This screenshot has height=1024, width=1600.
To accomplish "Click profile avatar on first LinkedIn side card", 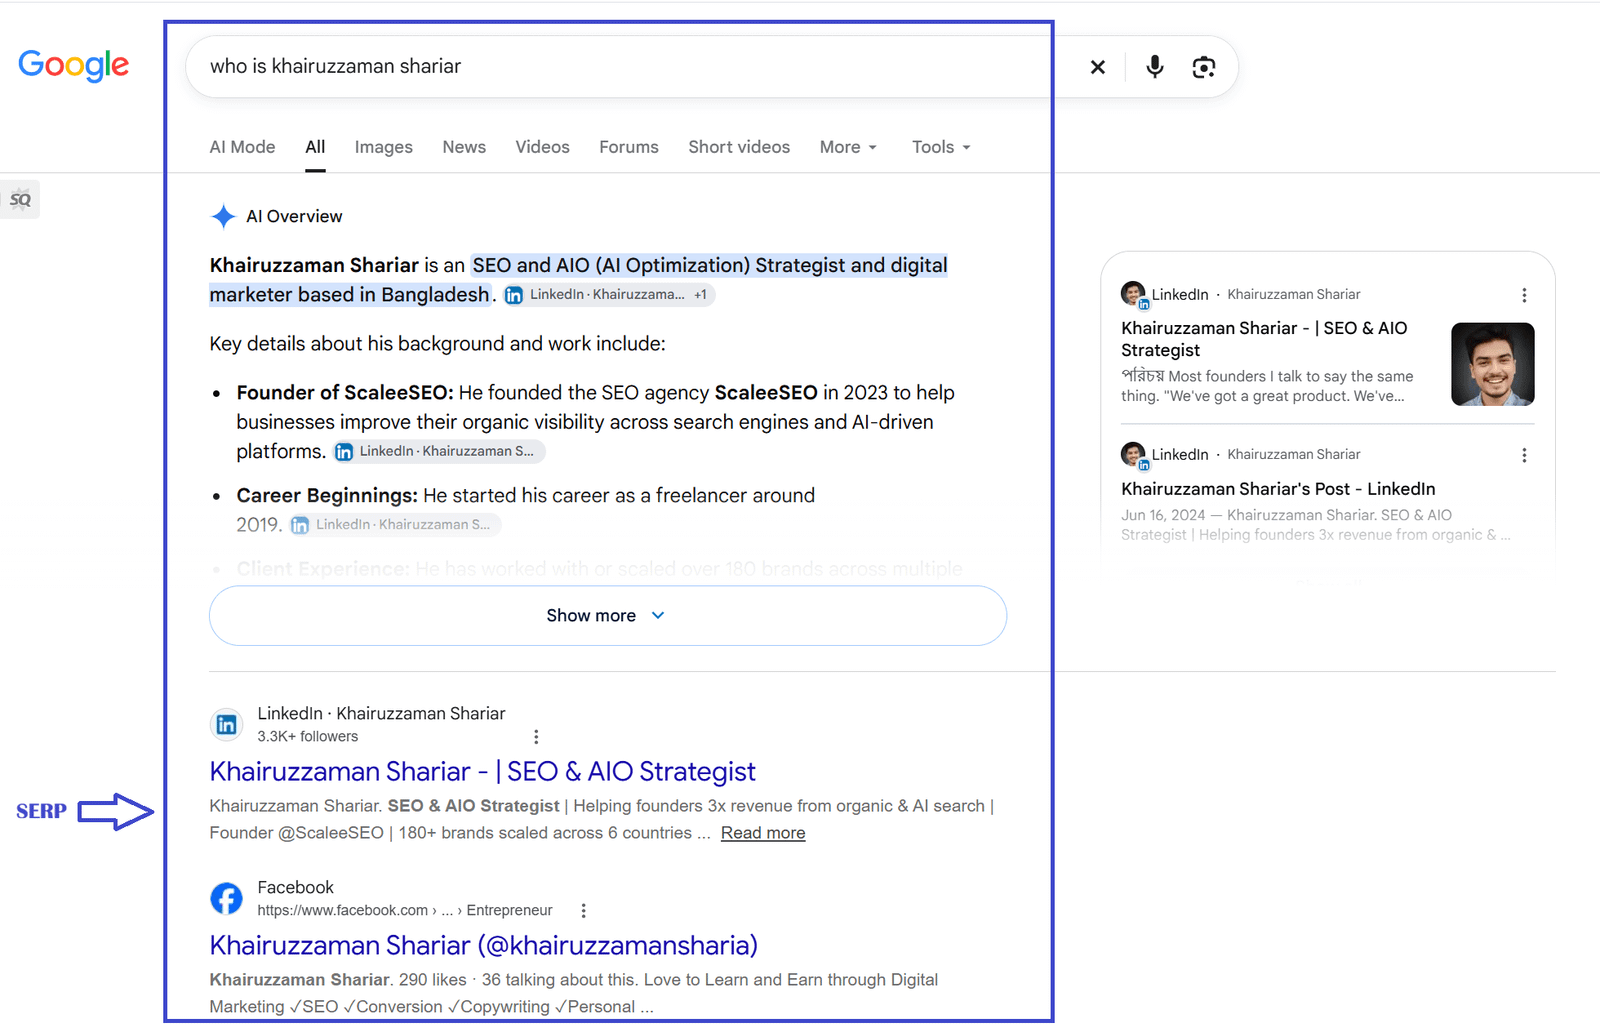I will 1134,295.
